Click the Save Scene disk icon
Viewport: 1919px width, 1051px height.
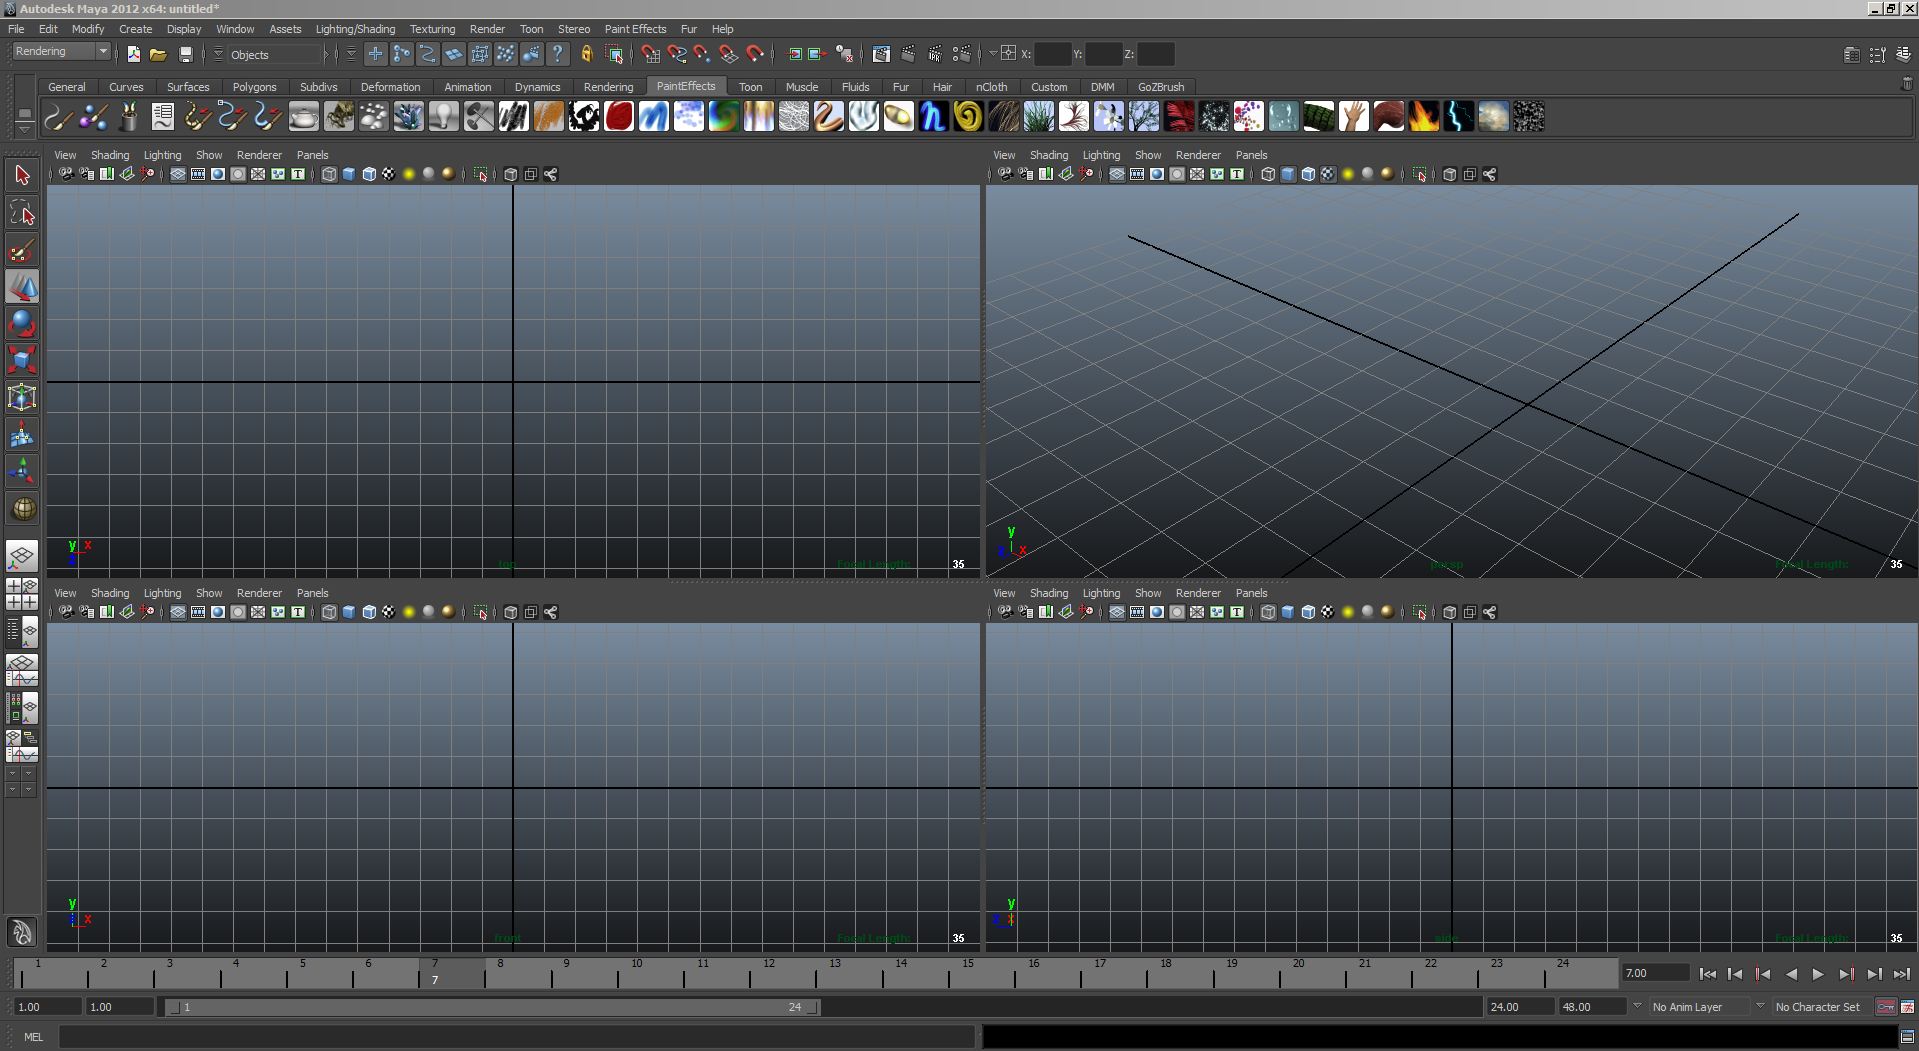coord(185,55)
